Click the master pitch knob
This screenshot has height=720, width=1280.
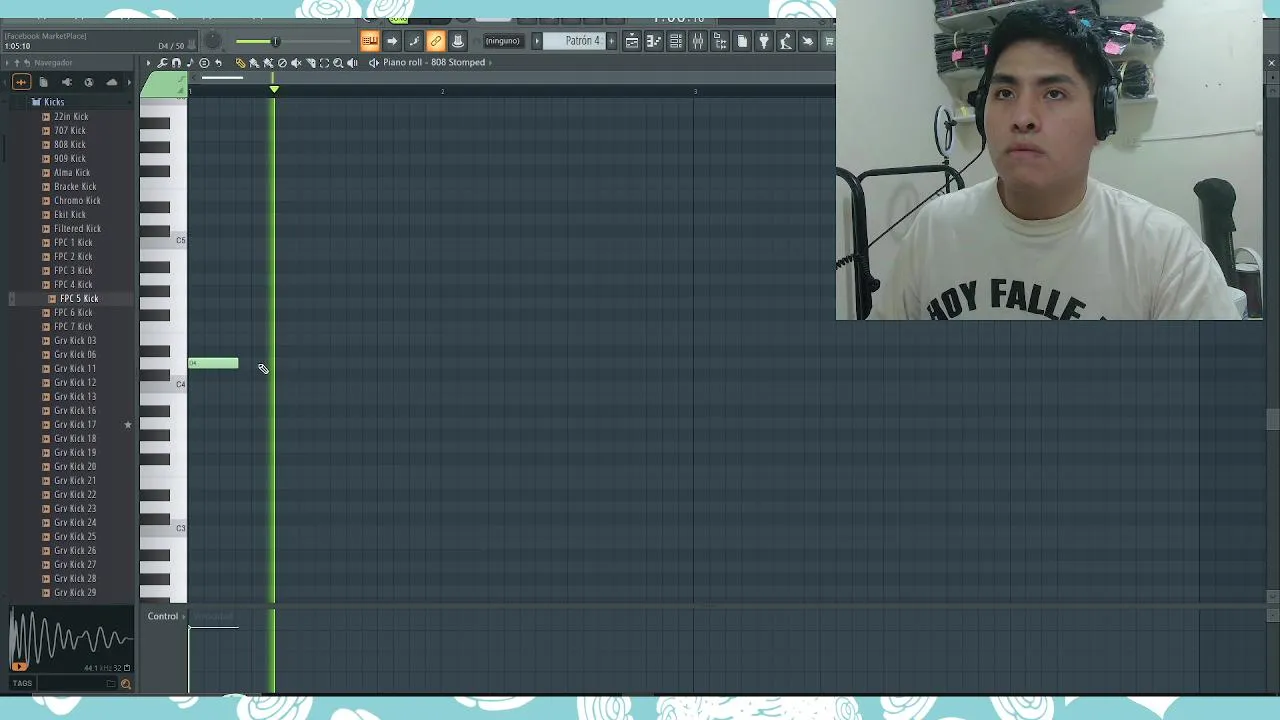tap(213, 41)
